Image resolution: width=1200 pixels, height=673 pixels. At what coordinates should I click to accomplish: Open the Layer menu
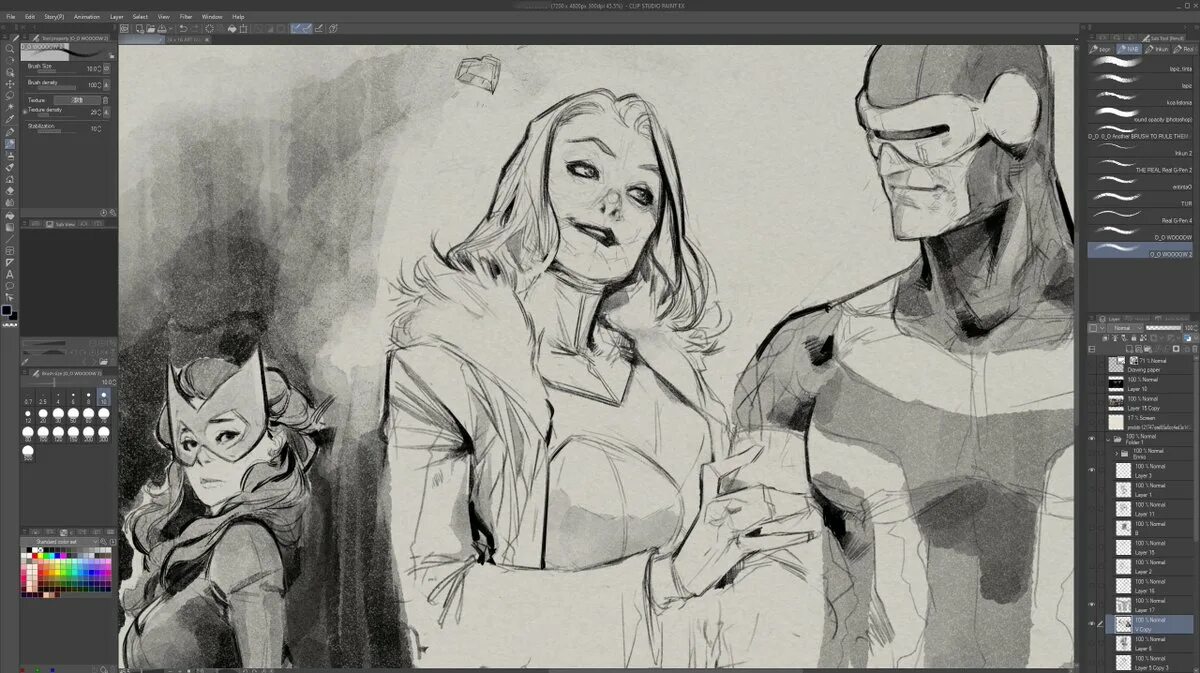tap(117, 17)
